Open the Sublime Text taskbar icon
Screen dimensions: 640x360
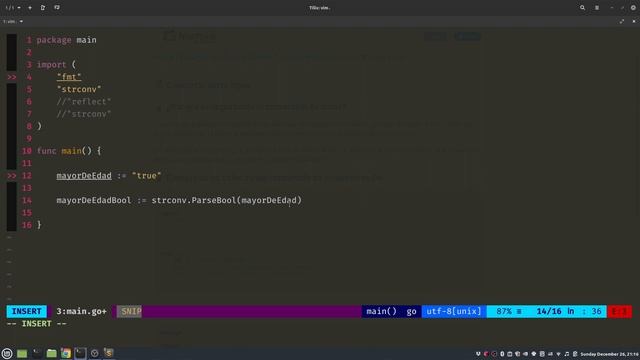(109, 353)
